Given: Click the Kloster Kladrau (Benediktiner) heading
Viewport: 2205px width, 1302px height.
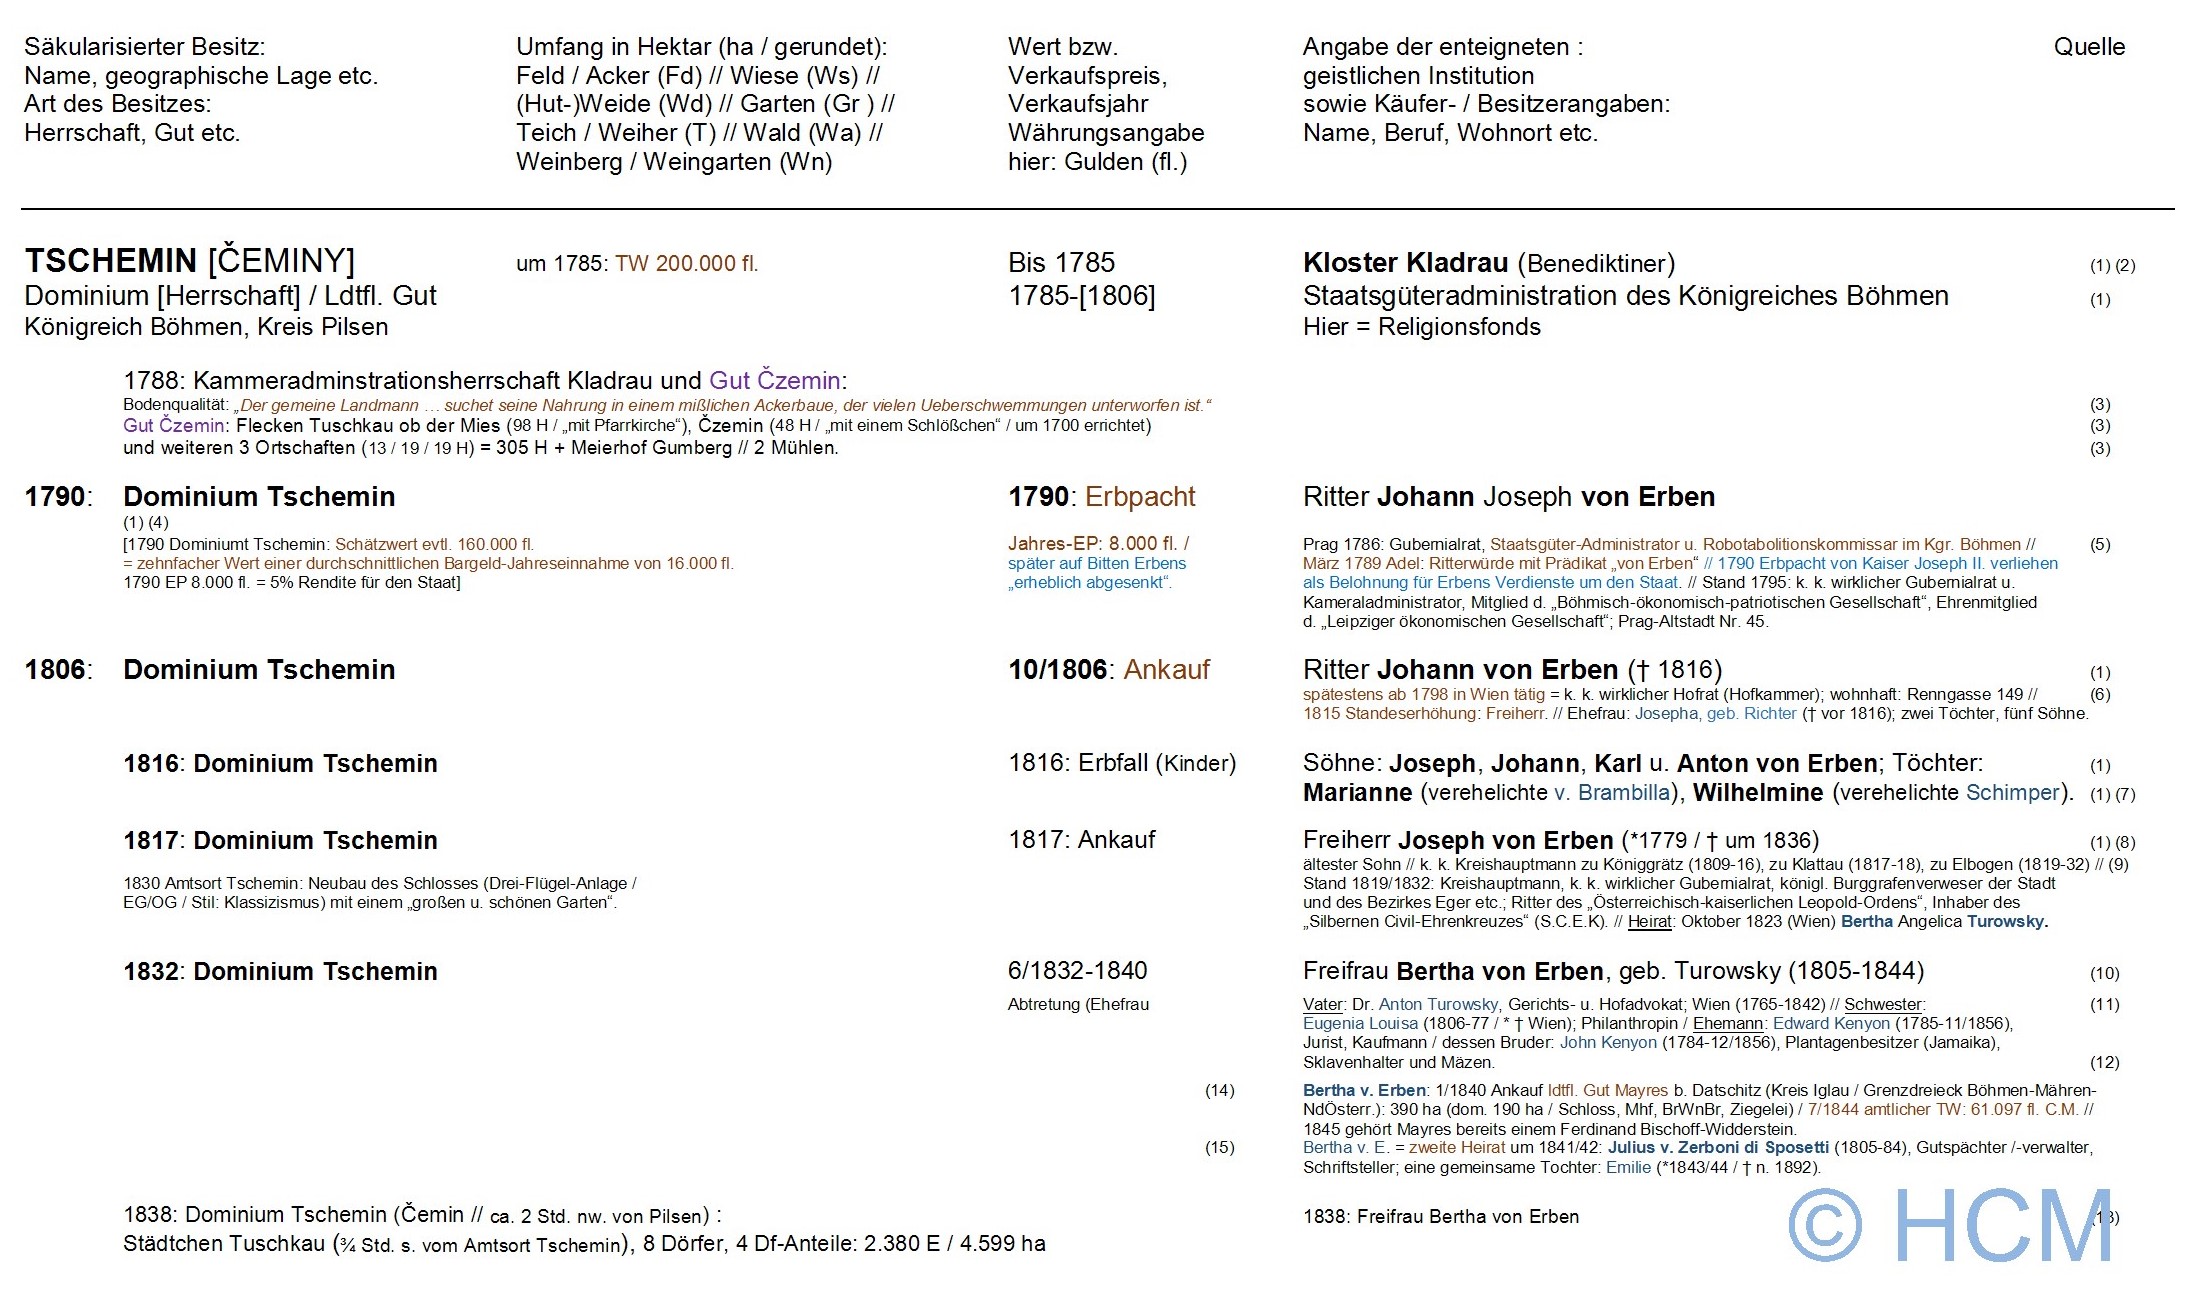Looking at the screenshot, I should (1488, 263).
